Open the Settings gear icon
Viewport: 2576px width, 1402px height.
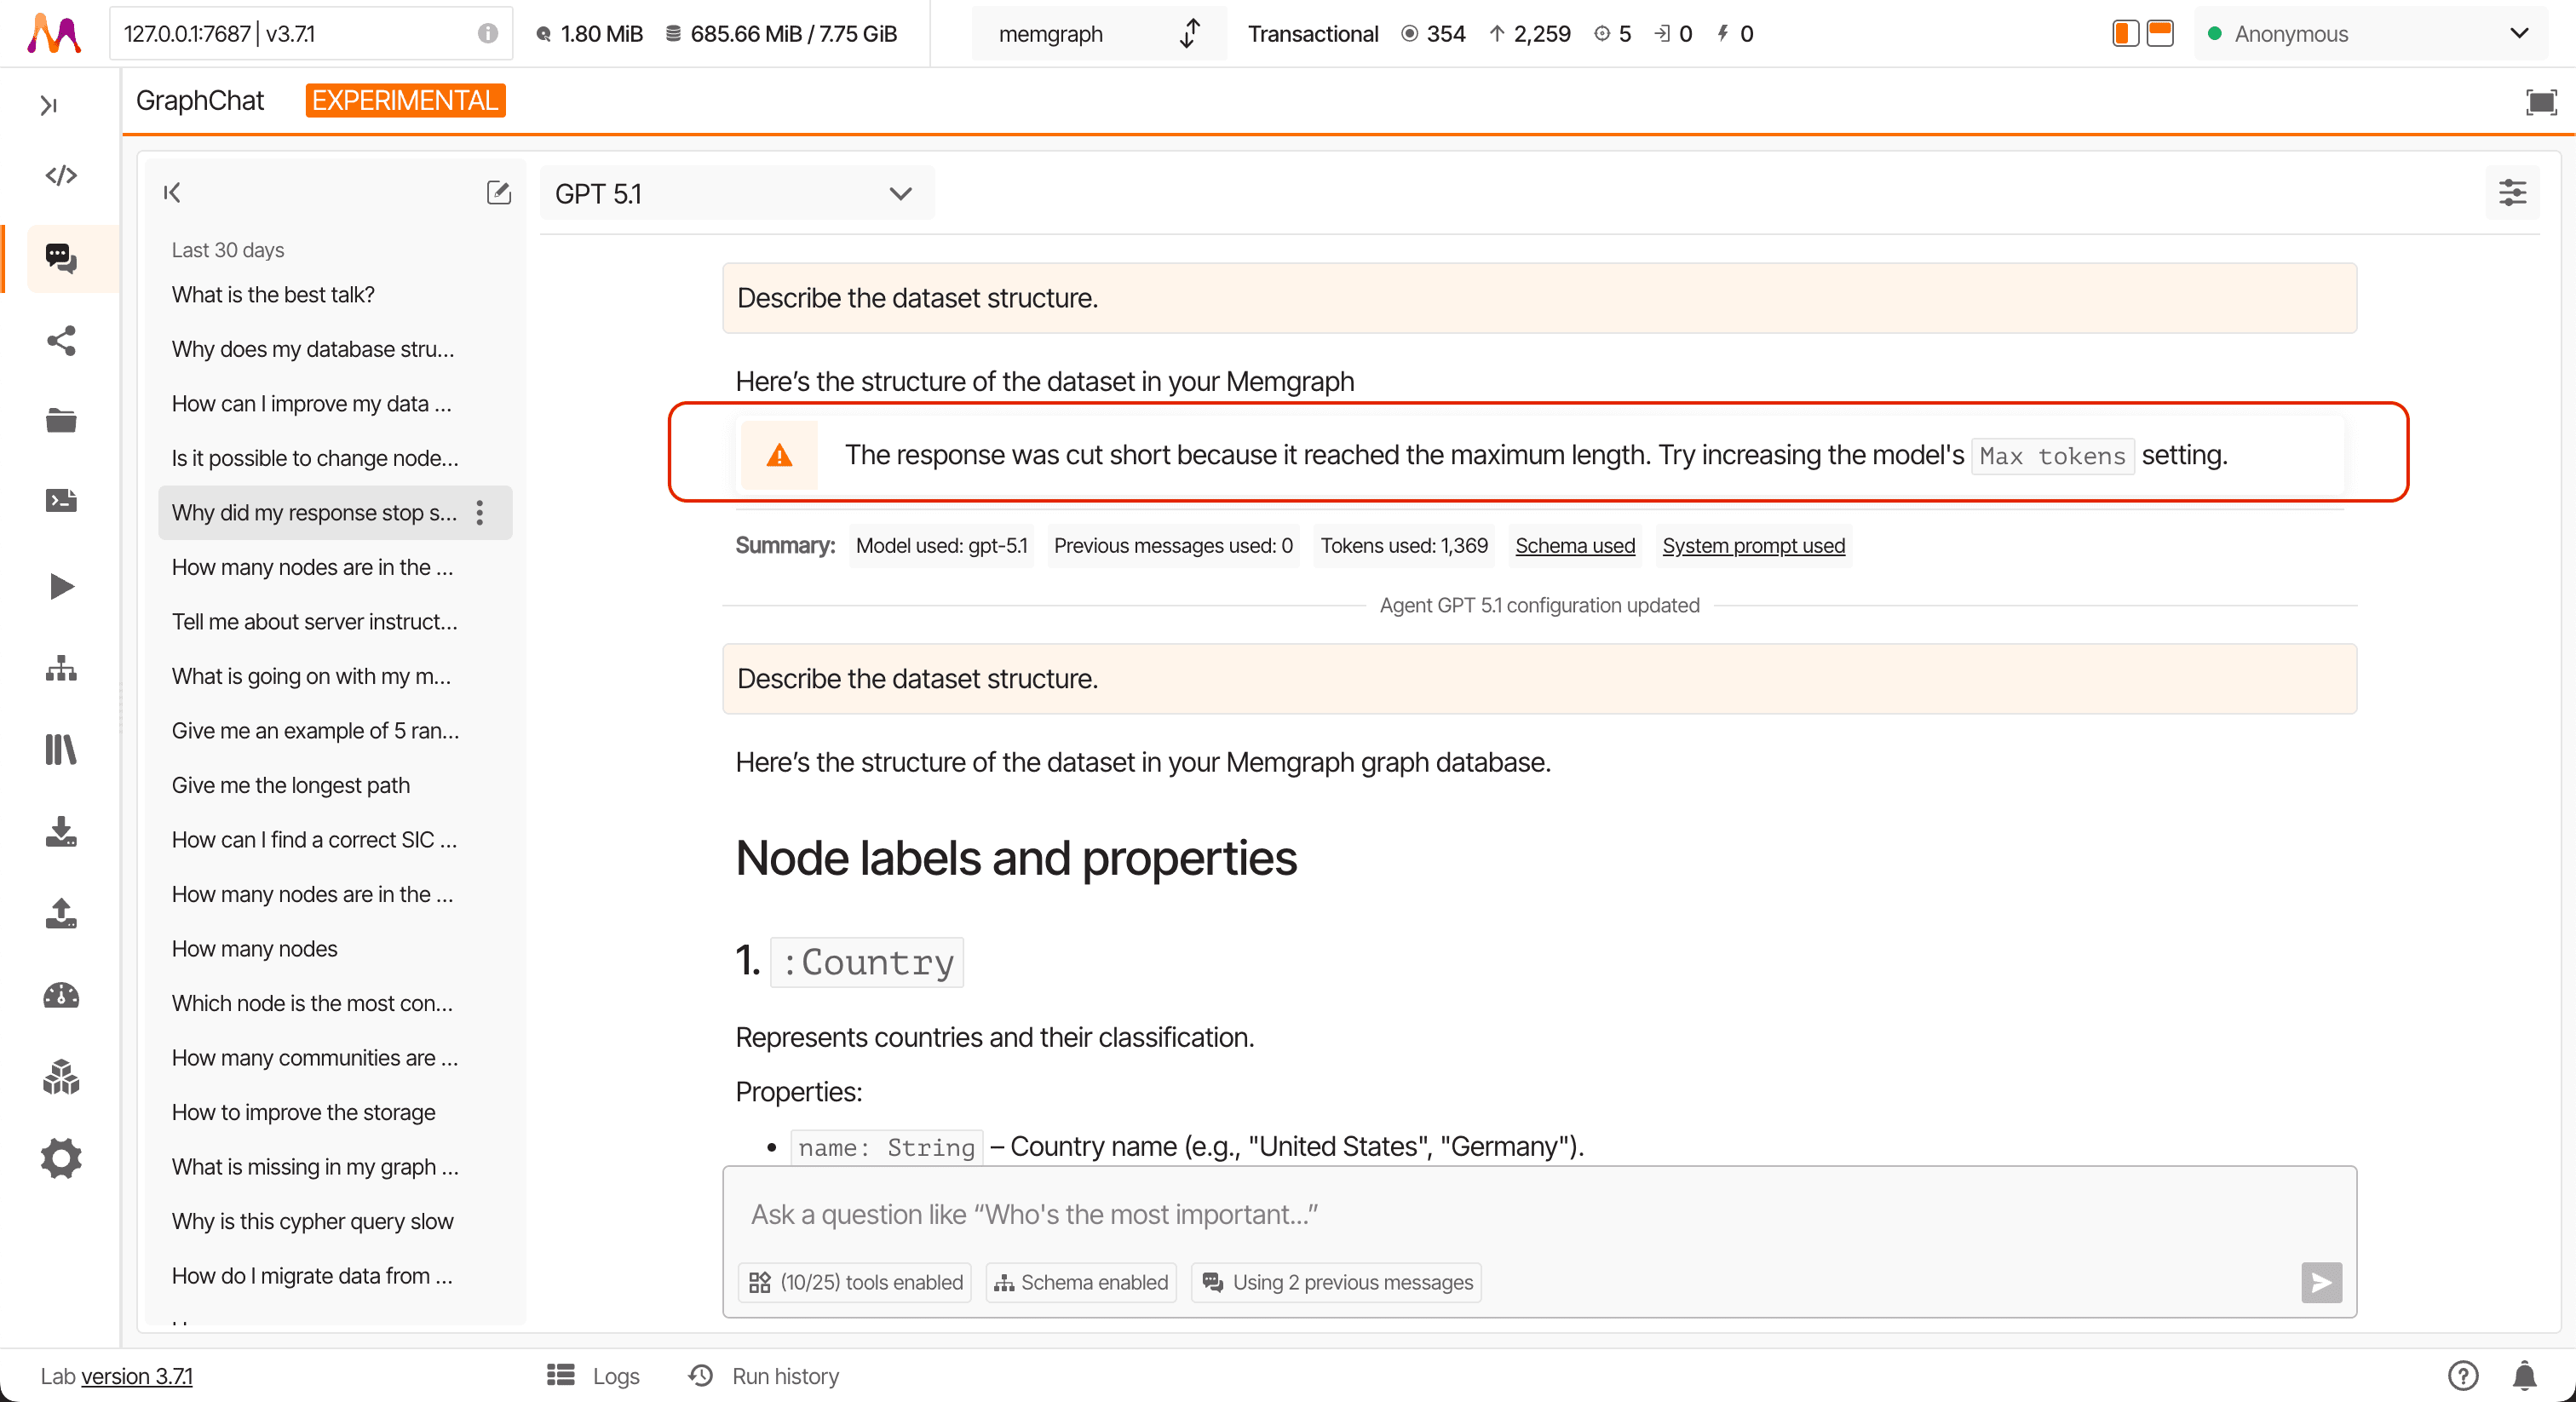(61, 1158)
